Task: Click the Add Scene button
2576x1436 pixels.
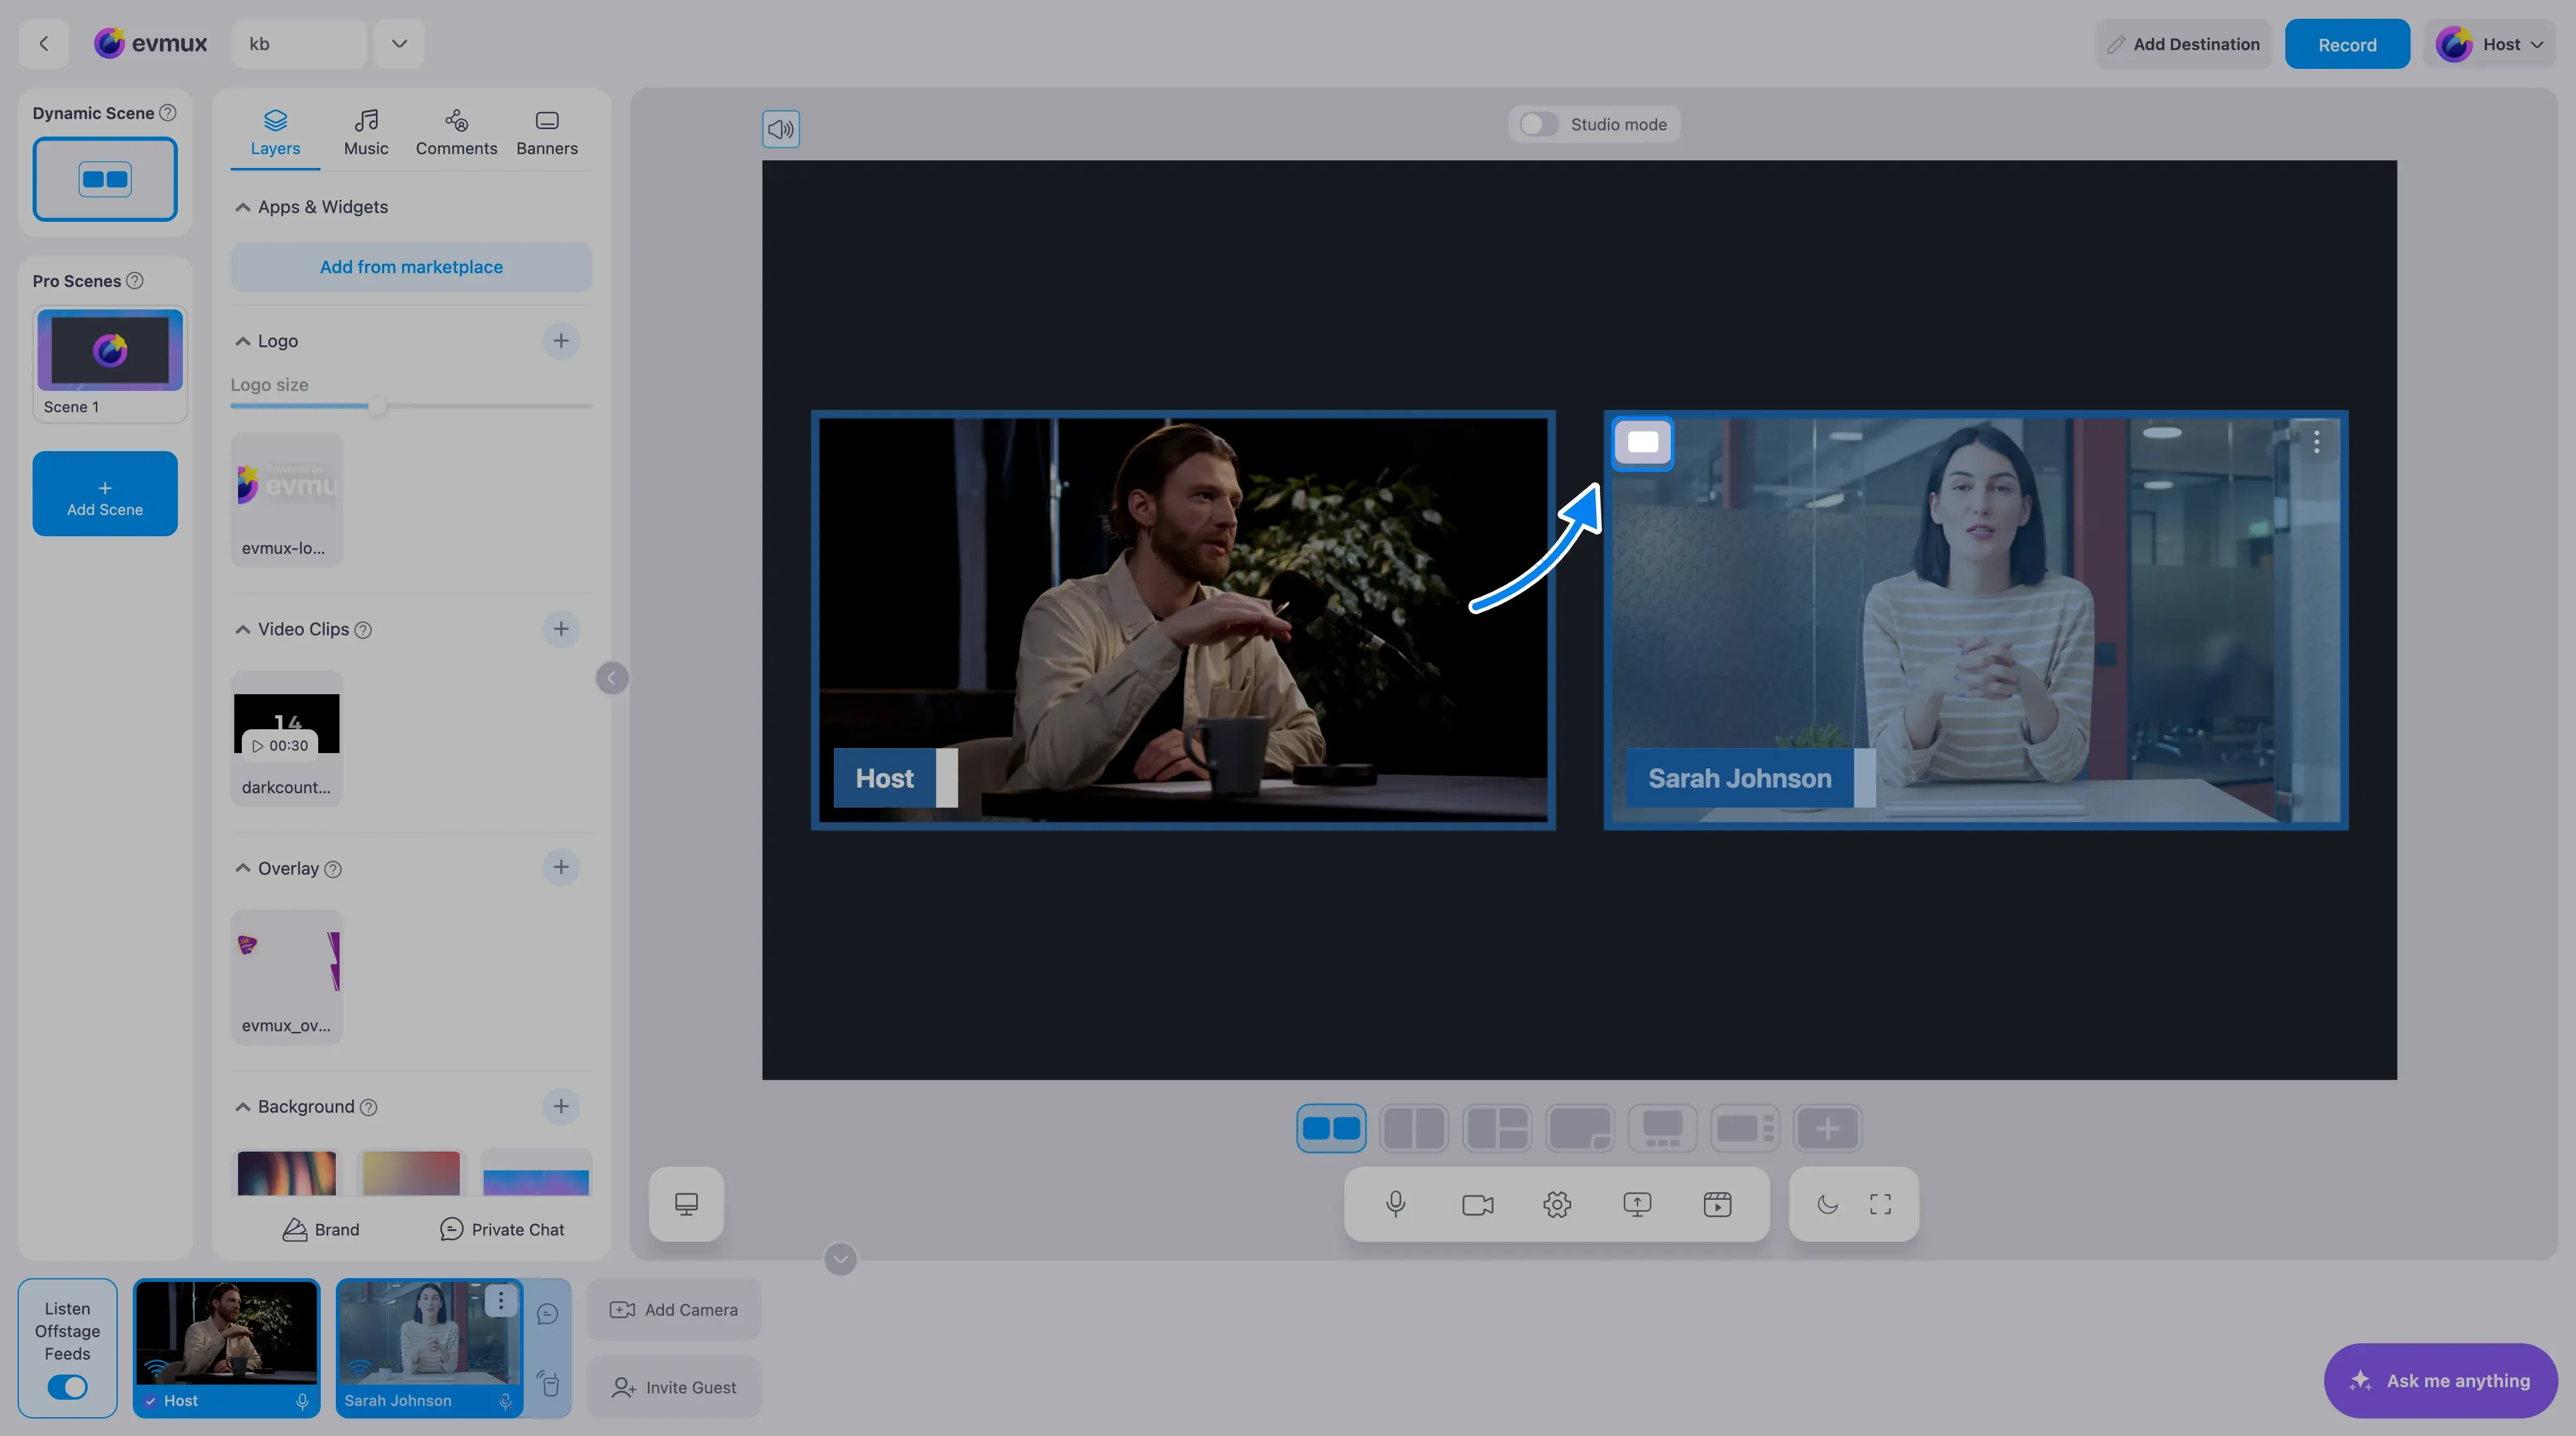Action: tap(105, 494)
